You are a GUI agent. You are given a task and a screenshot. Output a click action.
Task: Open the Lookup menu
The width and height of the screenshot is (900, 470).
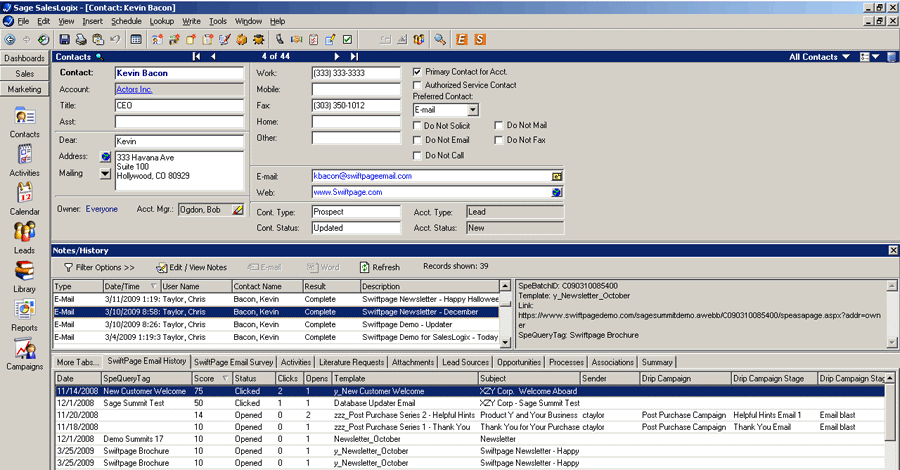click(162, 21)
